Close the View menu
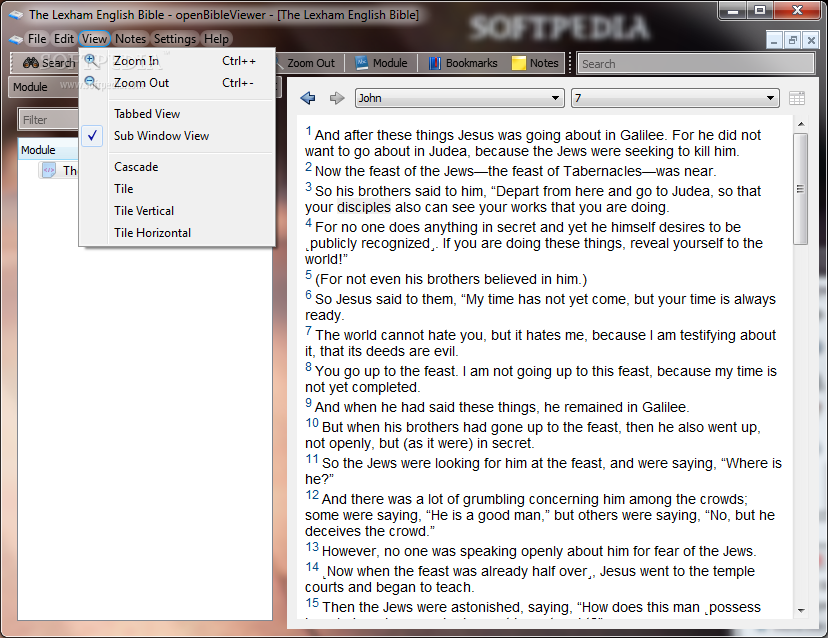This screenshot has height=638, width=828. tap(95, 39)
